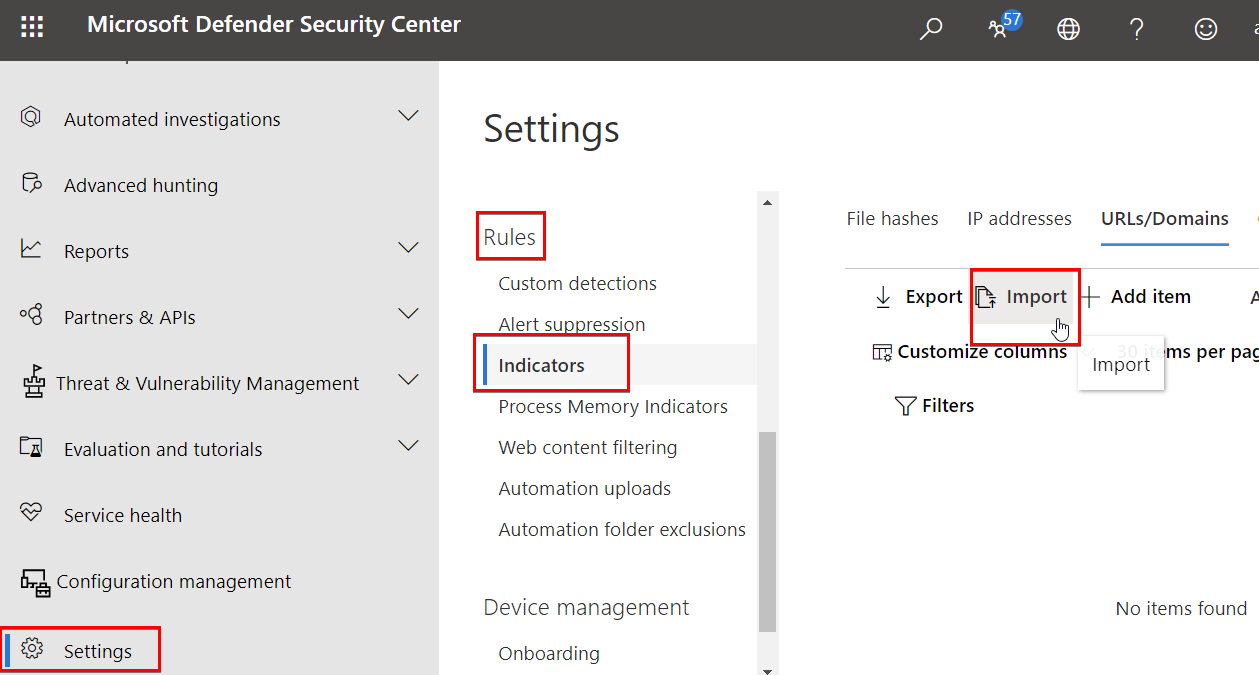This screenshot has width=1259, height=675.
Task: Switch to the File hashes tab
Action: (x=892, y=218)
